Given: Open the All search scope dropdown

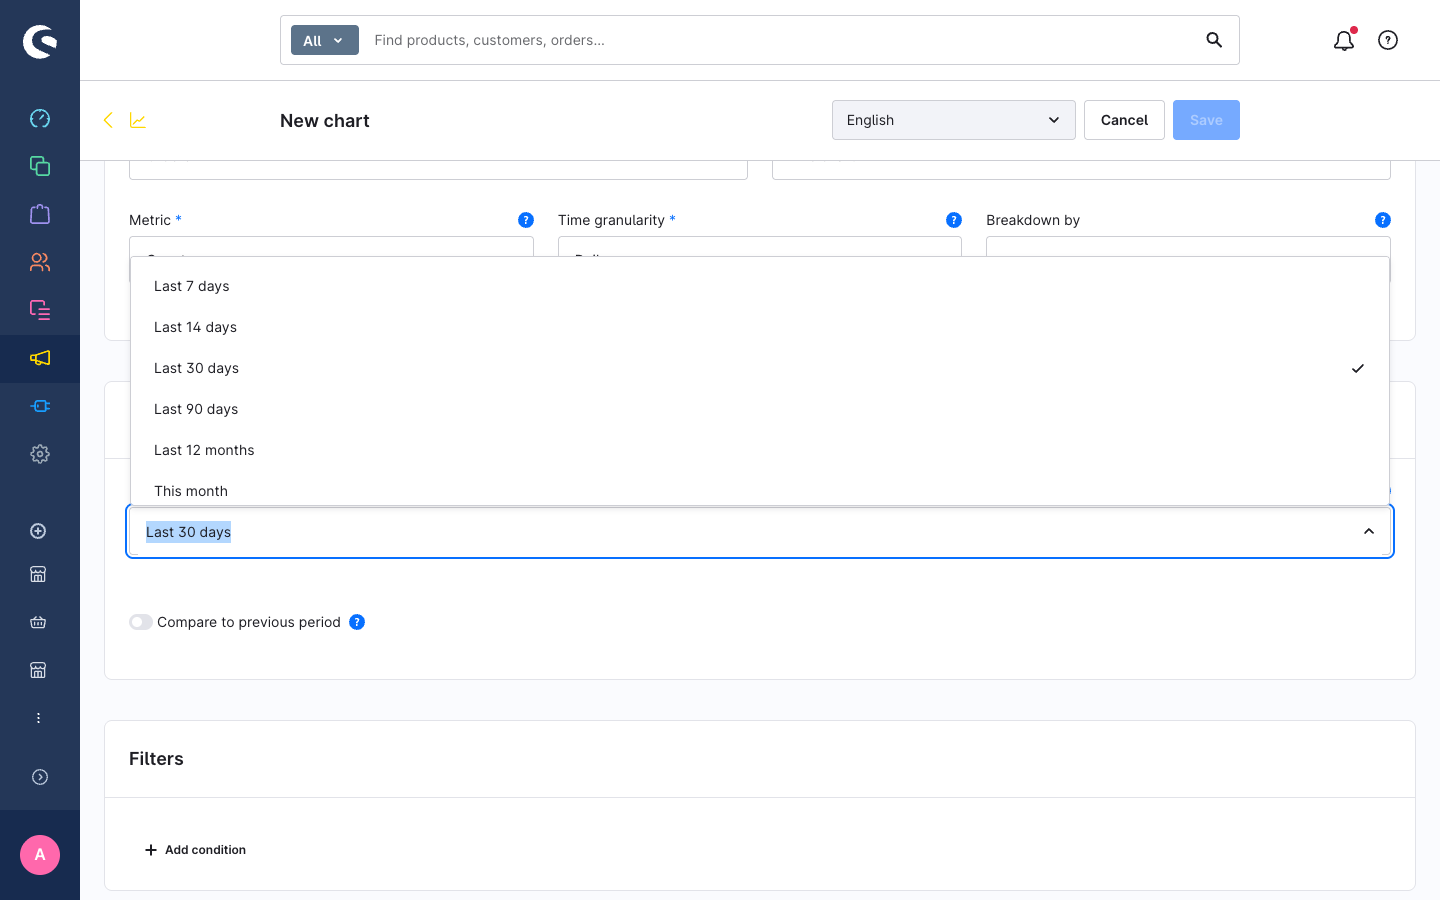Looking at the screenshot, I should pos(325,40).
